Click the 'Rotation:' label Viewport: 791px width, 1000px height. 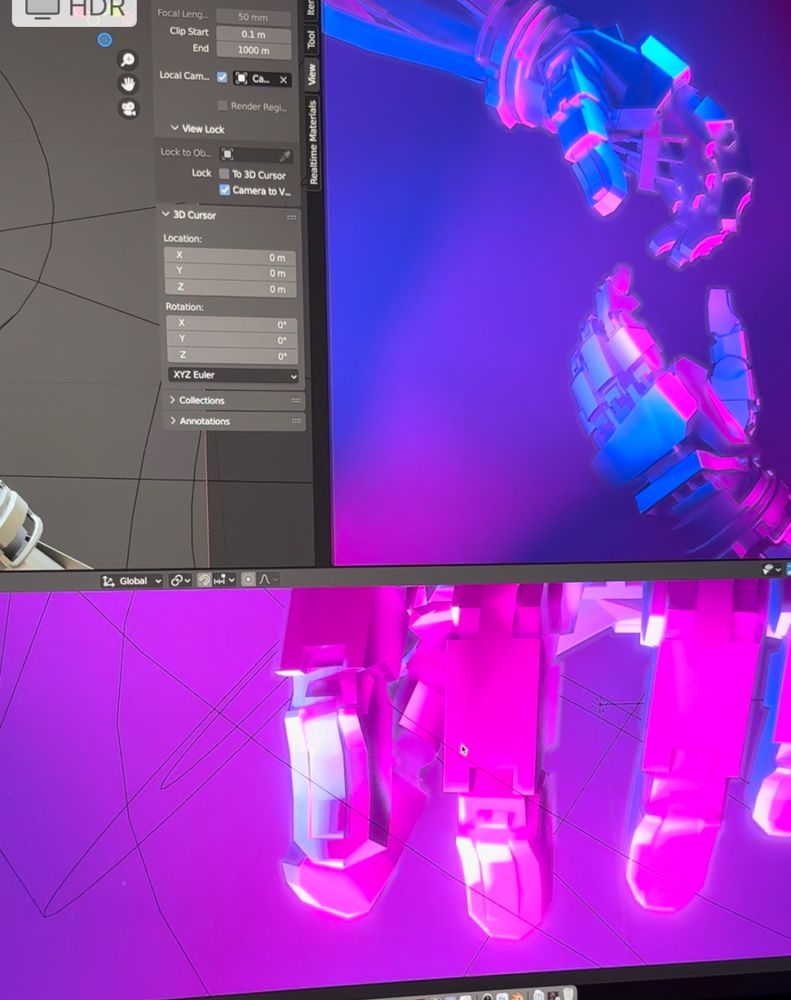point(184,307)
